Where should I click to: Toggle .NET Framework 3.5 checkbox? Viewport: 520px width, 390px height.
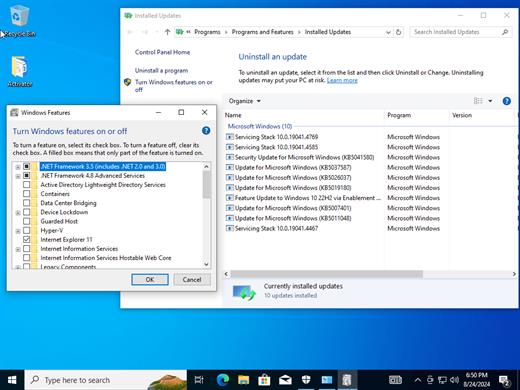[26, 166]
